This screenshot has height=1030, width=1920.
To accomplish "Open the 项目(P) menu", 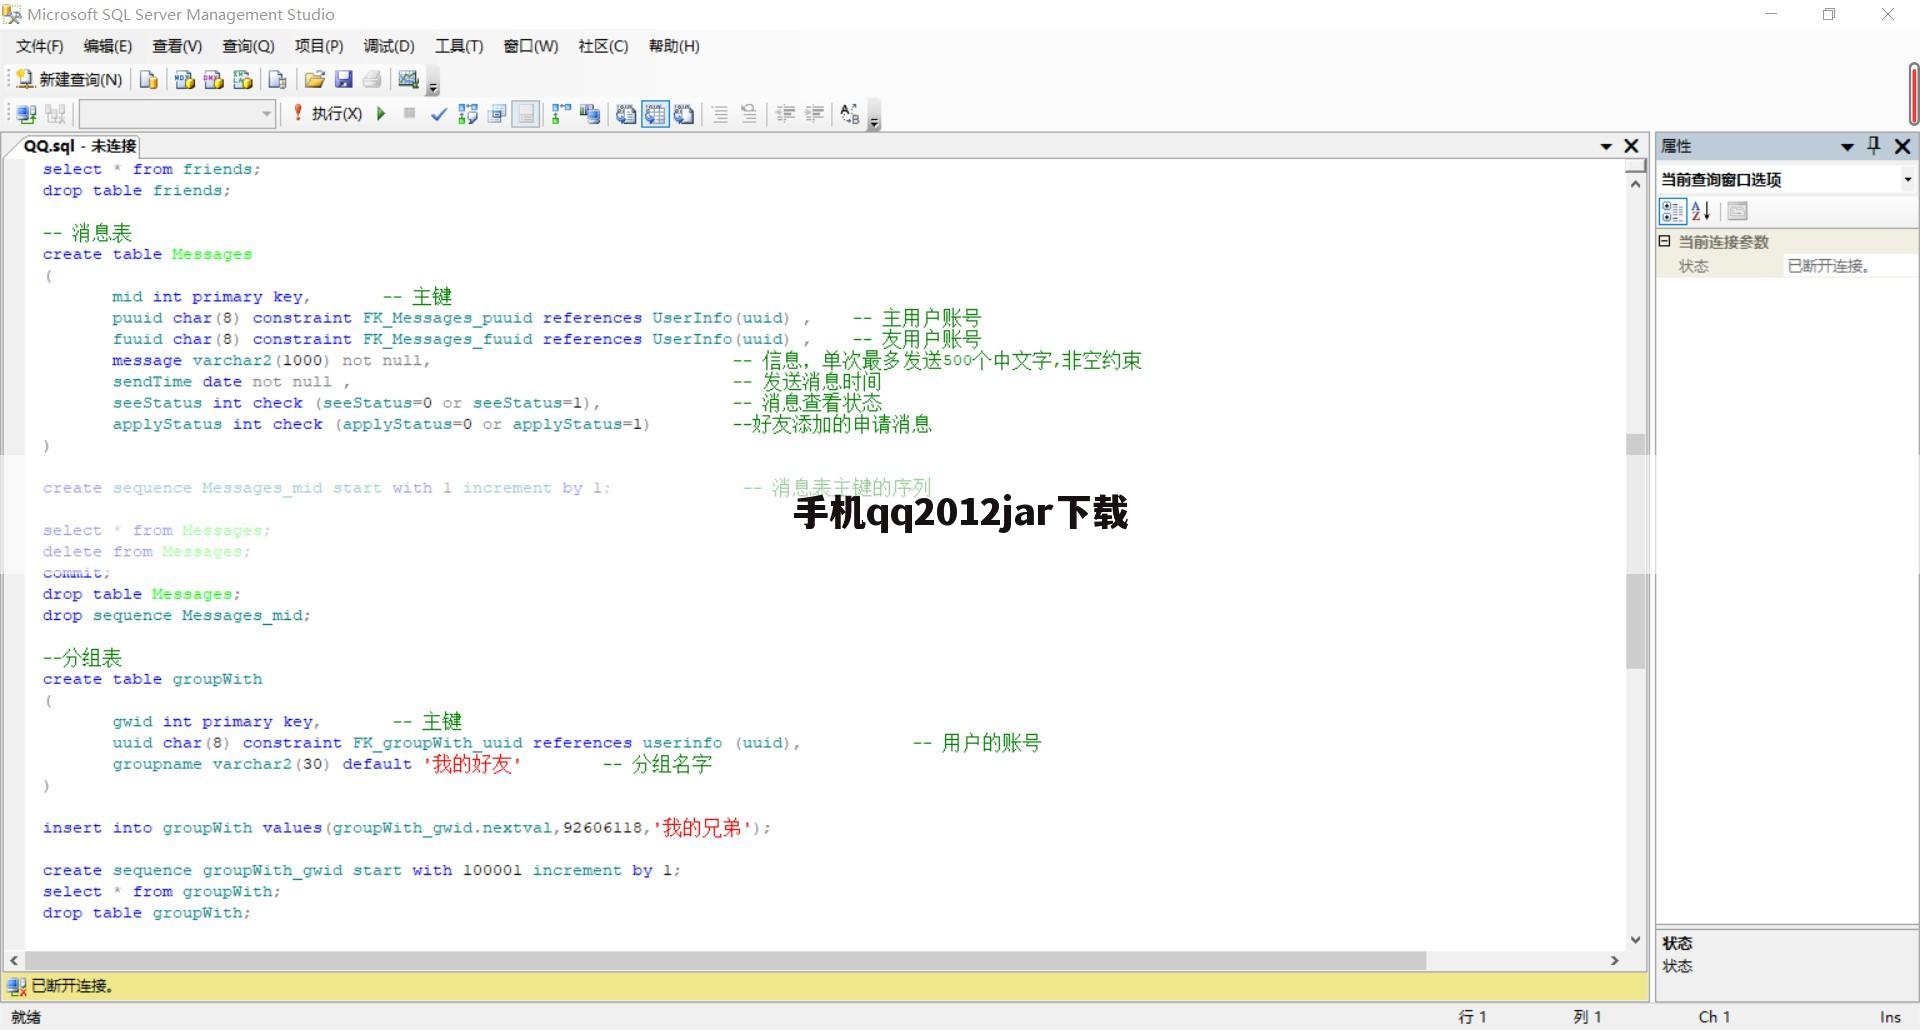I will pyautogui.click(x=319, y=46).
